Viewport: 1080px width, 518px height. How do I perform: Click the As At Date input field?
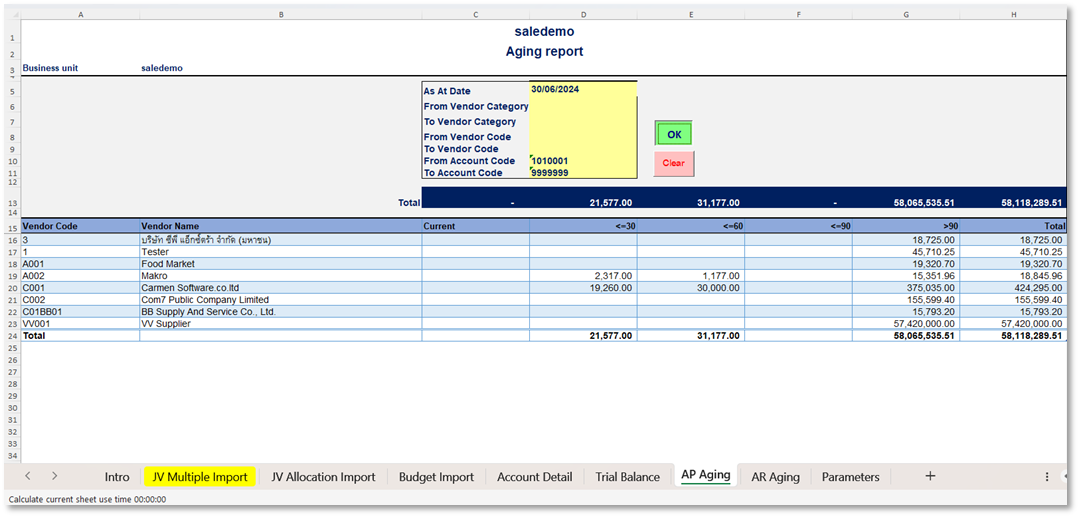tap(582, 90)
